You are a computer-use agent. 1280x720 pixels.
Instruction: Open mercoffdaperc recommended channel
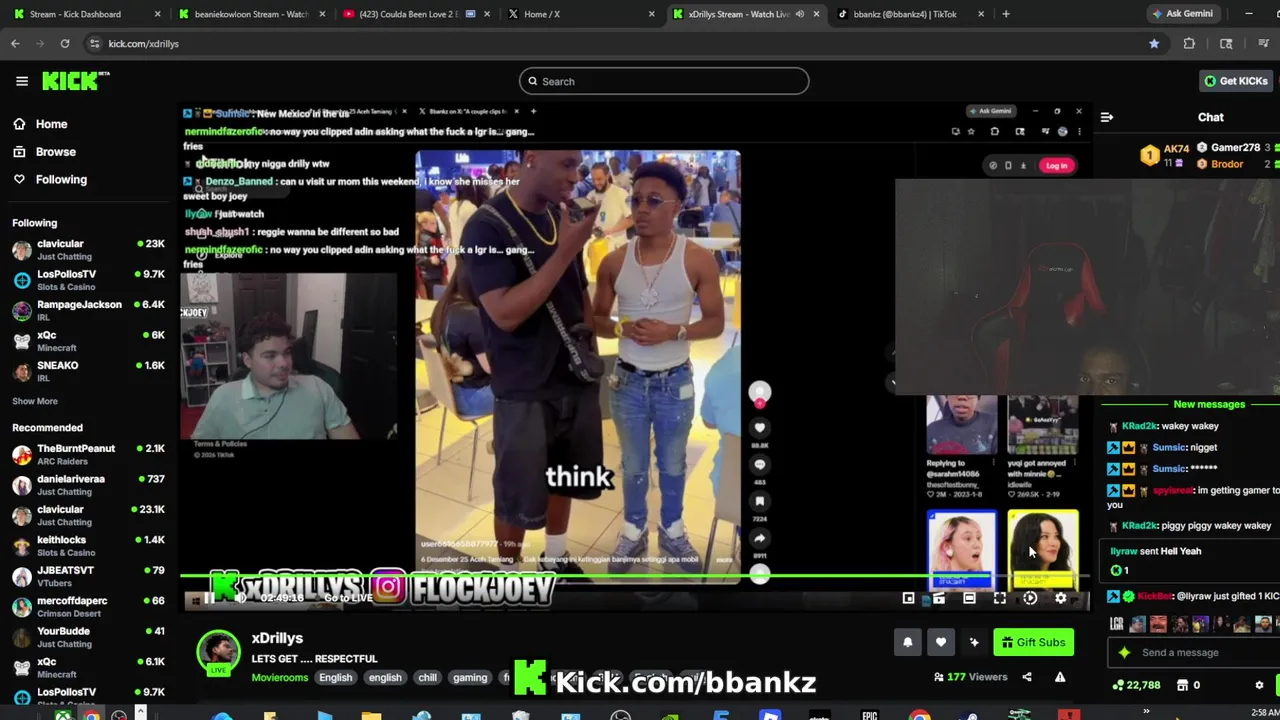[x=88, y=607]
